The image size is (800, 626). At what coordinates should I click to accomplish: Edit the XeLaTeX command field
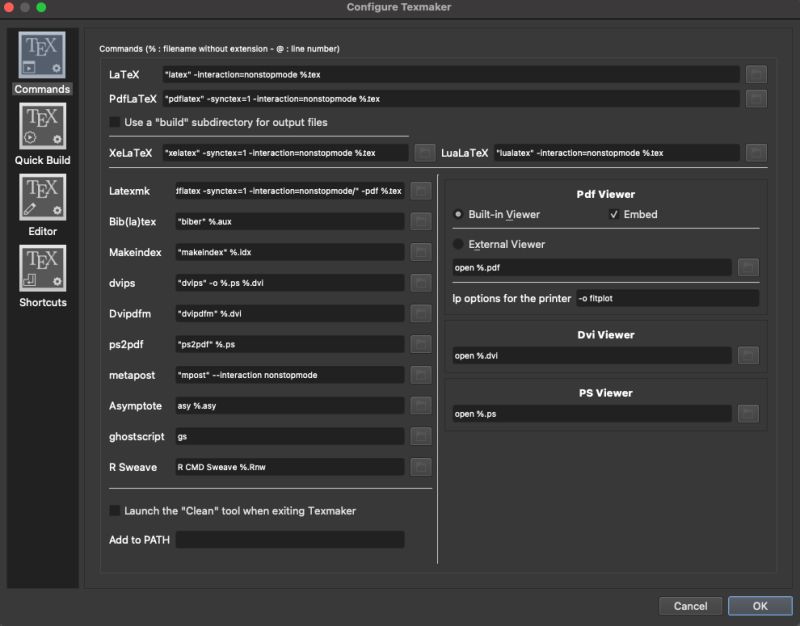[285, 153]
